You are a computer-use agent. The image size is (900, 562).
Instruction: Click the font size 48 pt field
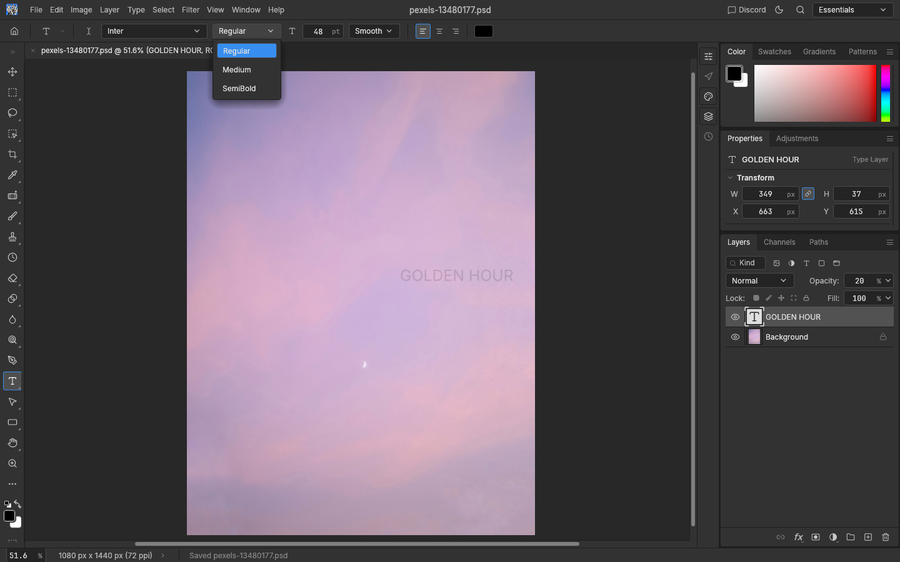(x=323, y=31)
